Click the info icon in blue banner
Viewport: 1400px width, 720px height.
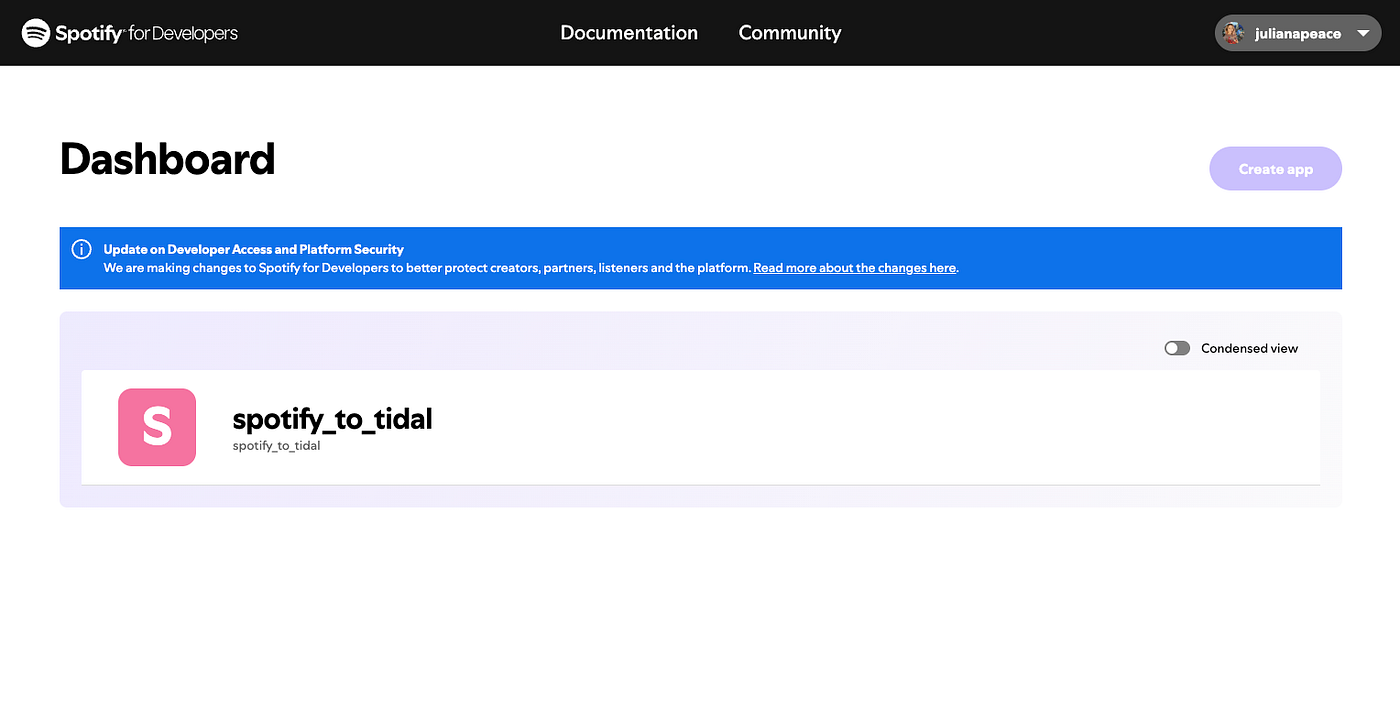tap(82, 249)
